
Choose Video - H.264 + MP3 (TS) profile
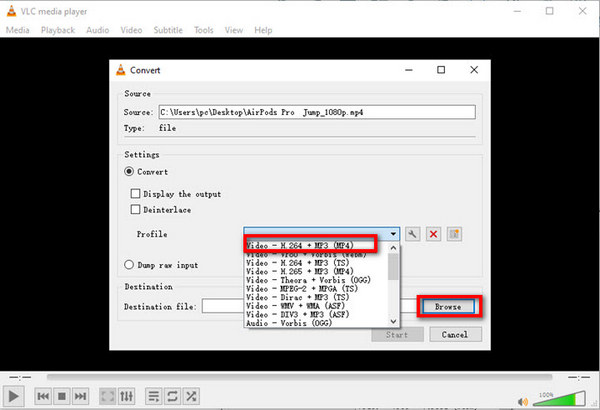click(x=316, y=263)
